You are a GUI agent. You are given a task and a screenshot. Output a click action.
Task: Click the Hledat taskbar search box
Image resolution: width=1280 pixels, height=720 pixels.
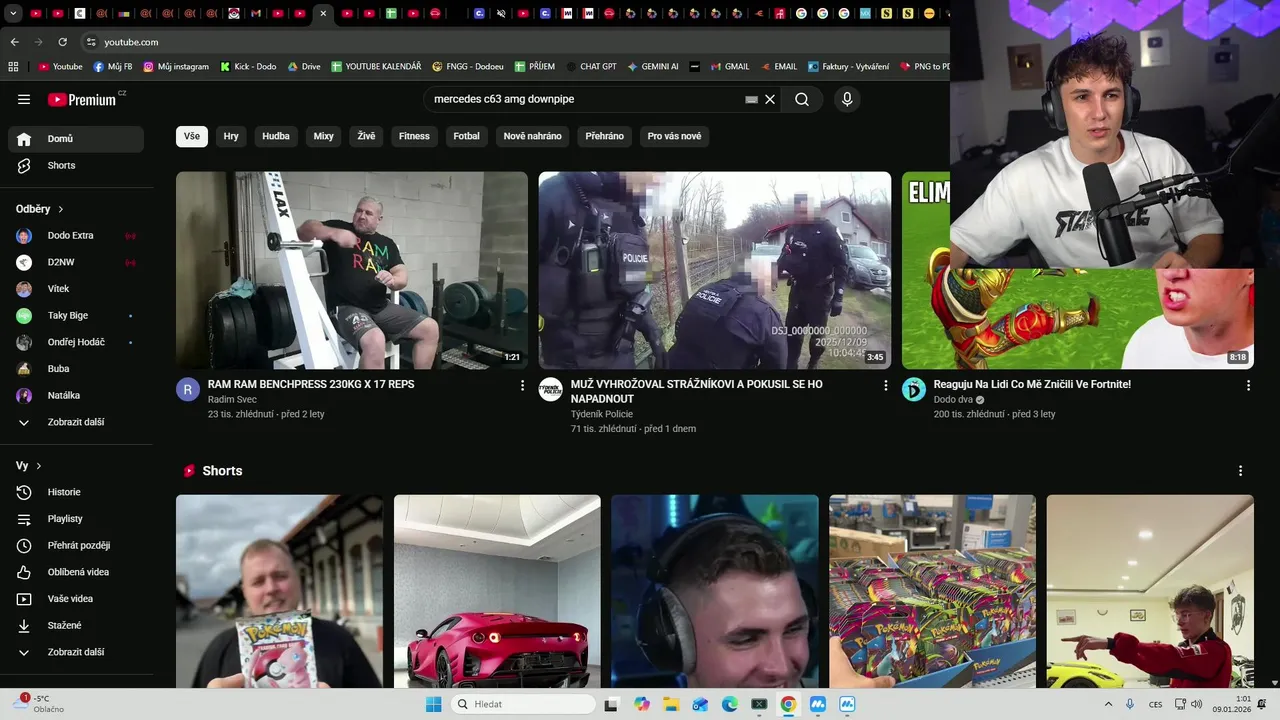pyautogui.click(x=522, y=704)
